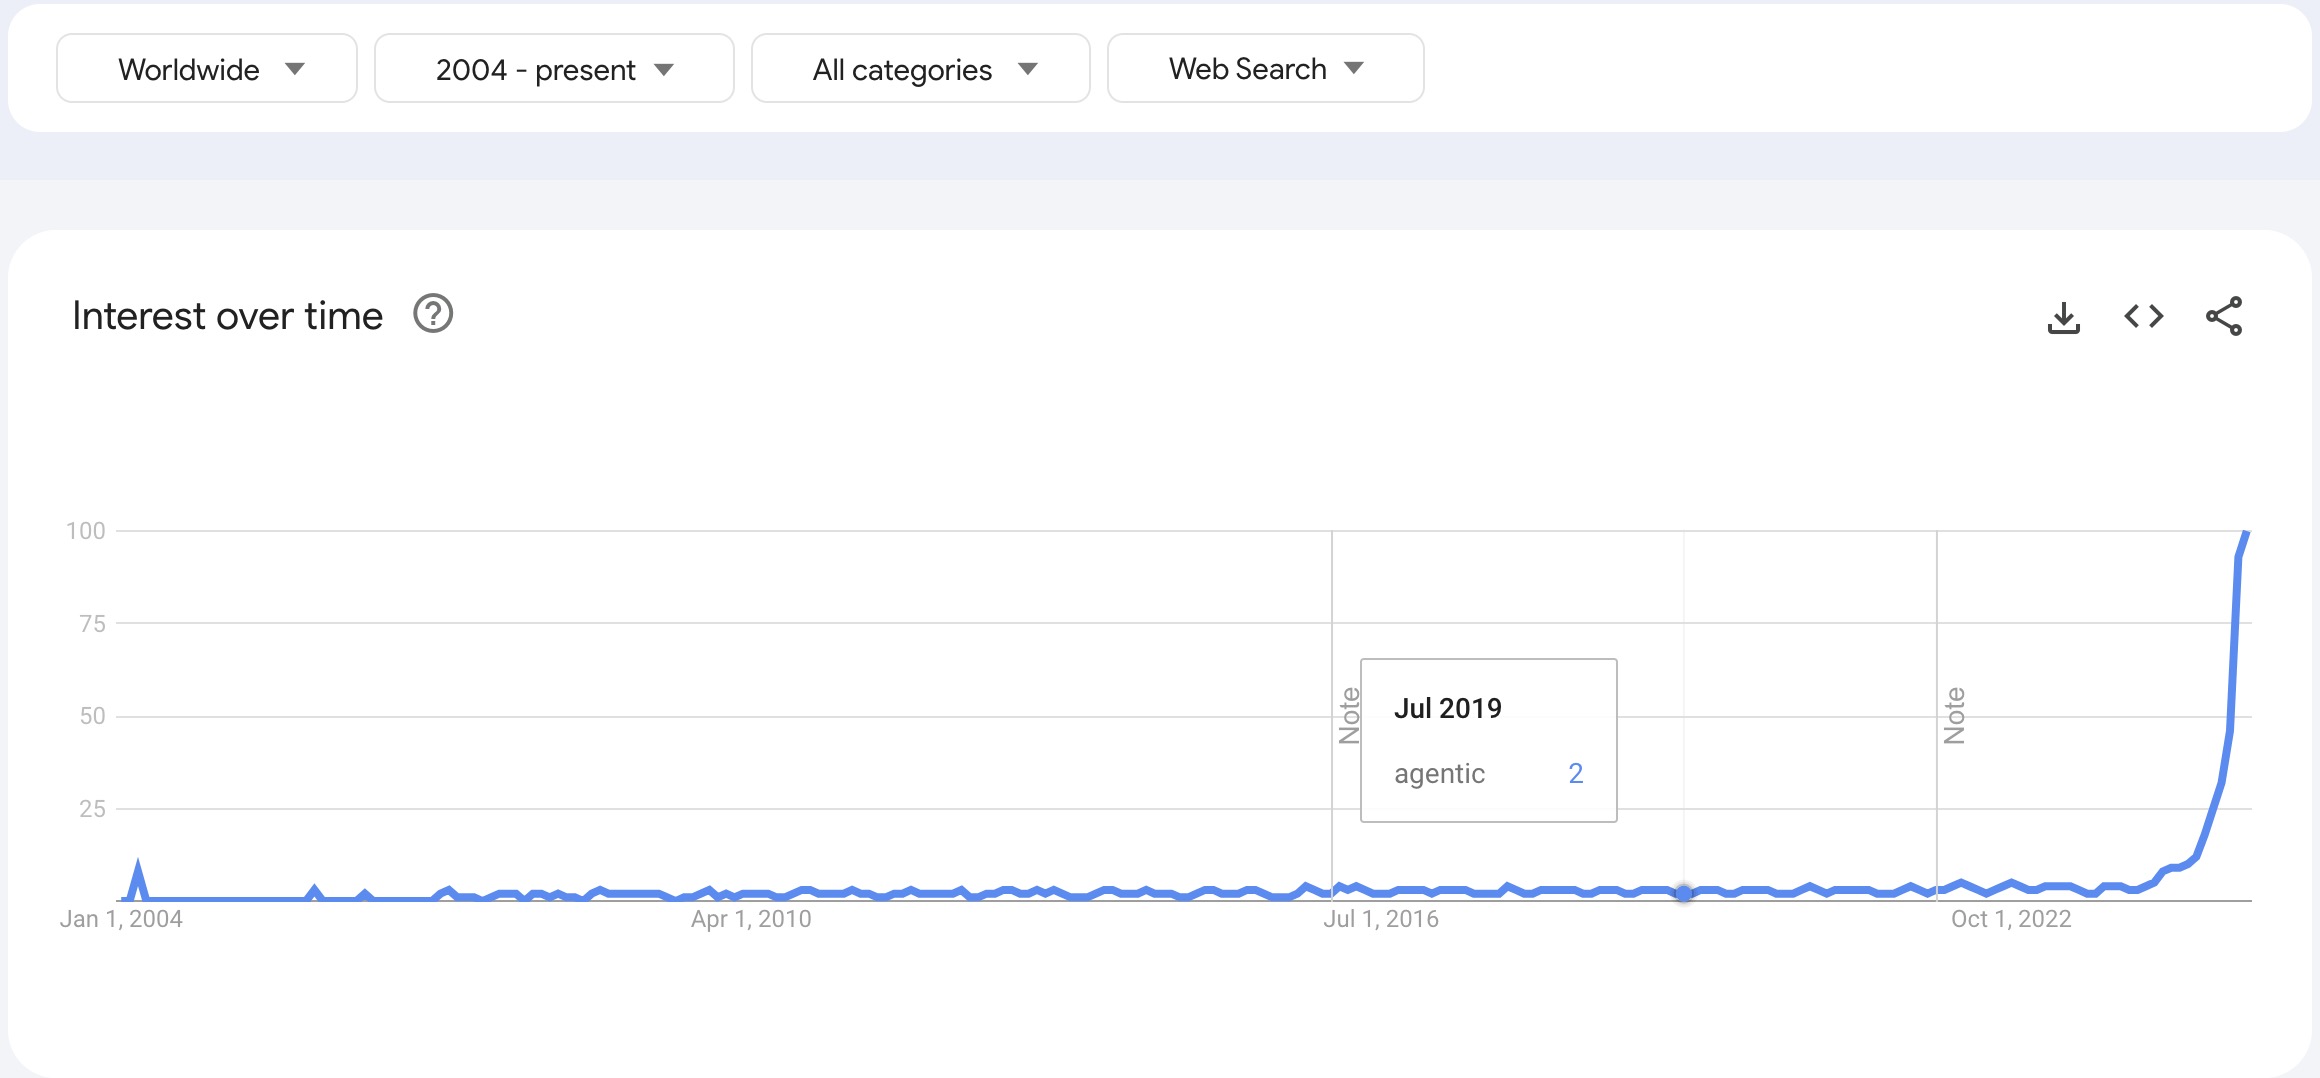Click the 100 label on the y-axis
The image size is (2320, 1078).
(x=86, y=531)
